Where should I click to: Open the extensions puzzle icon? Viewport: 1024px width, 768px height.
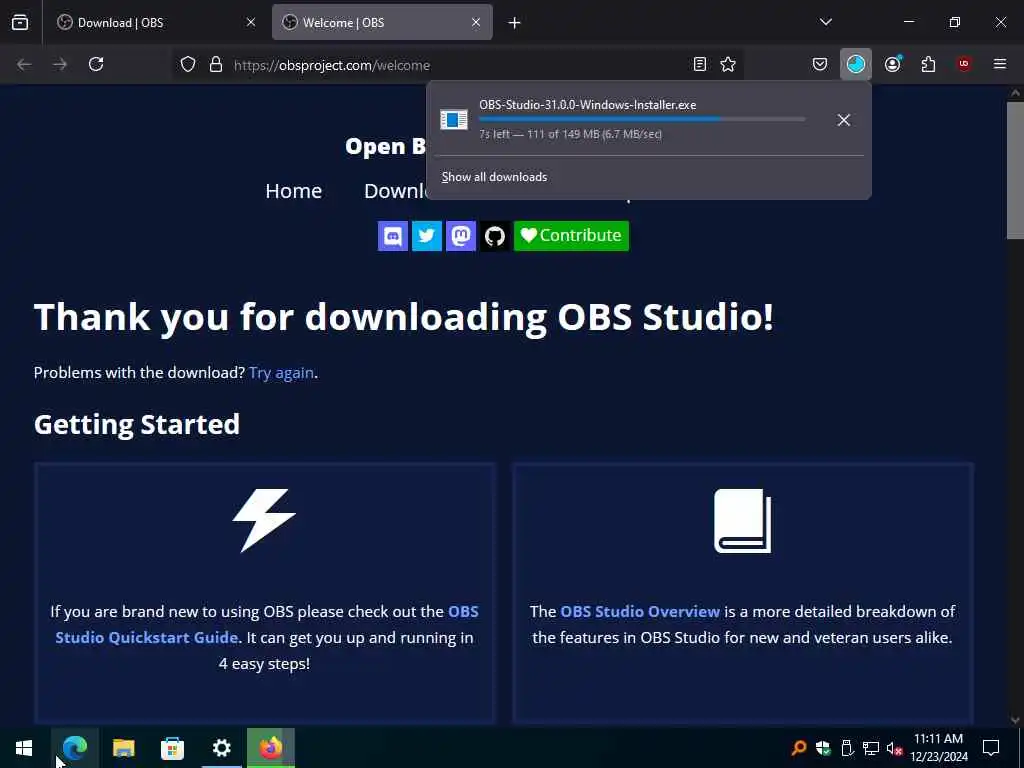click(929, 64)
